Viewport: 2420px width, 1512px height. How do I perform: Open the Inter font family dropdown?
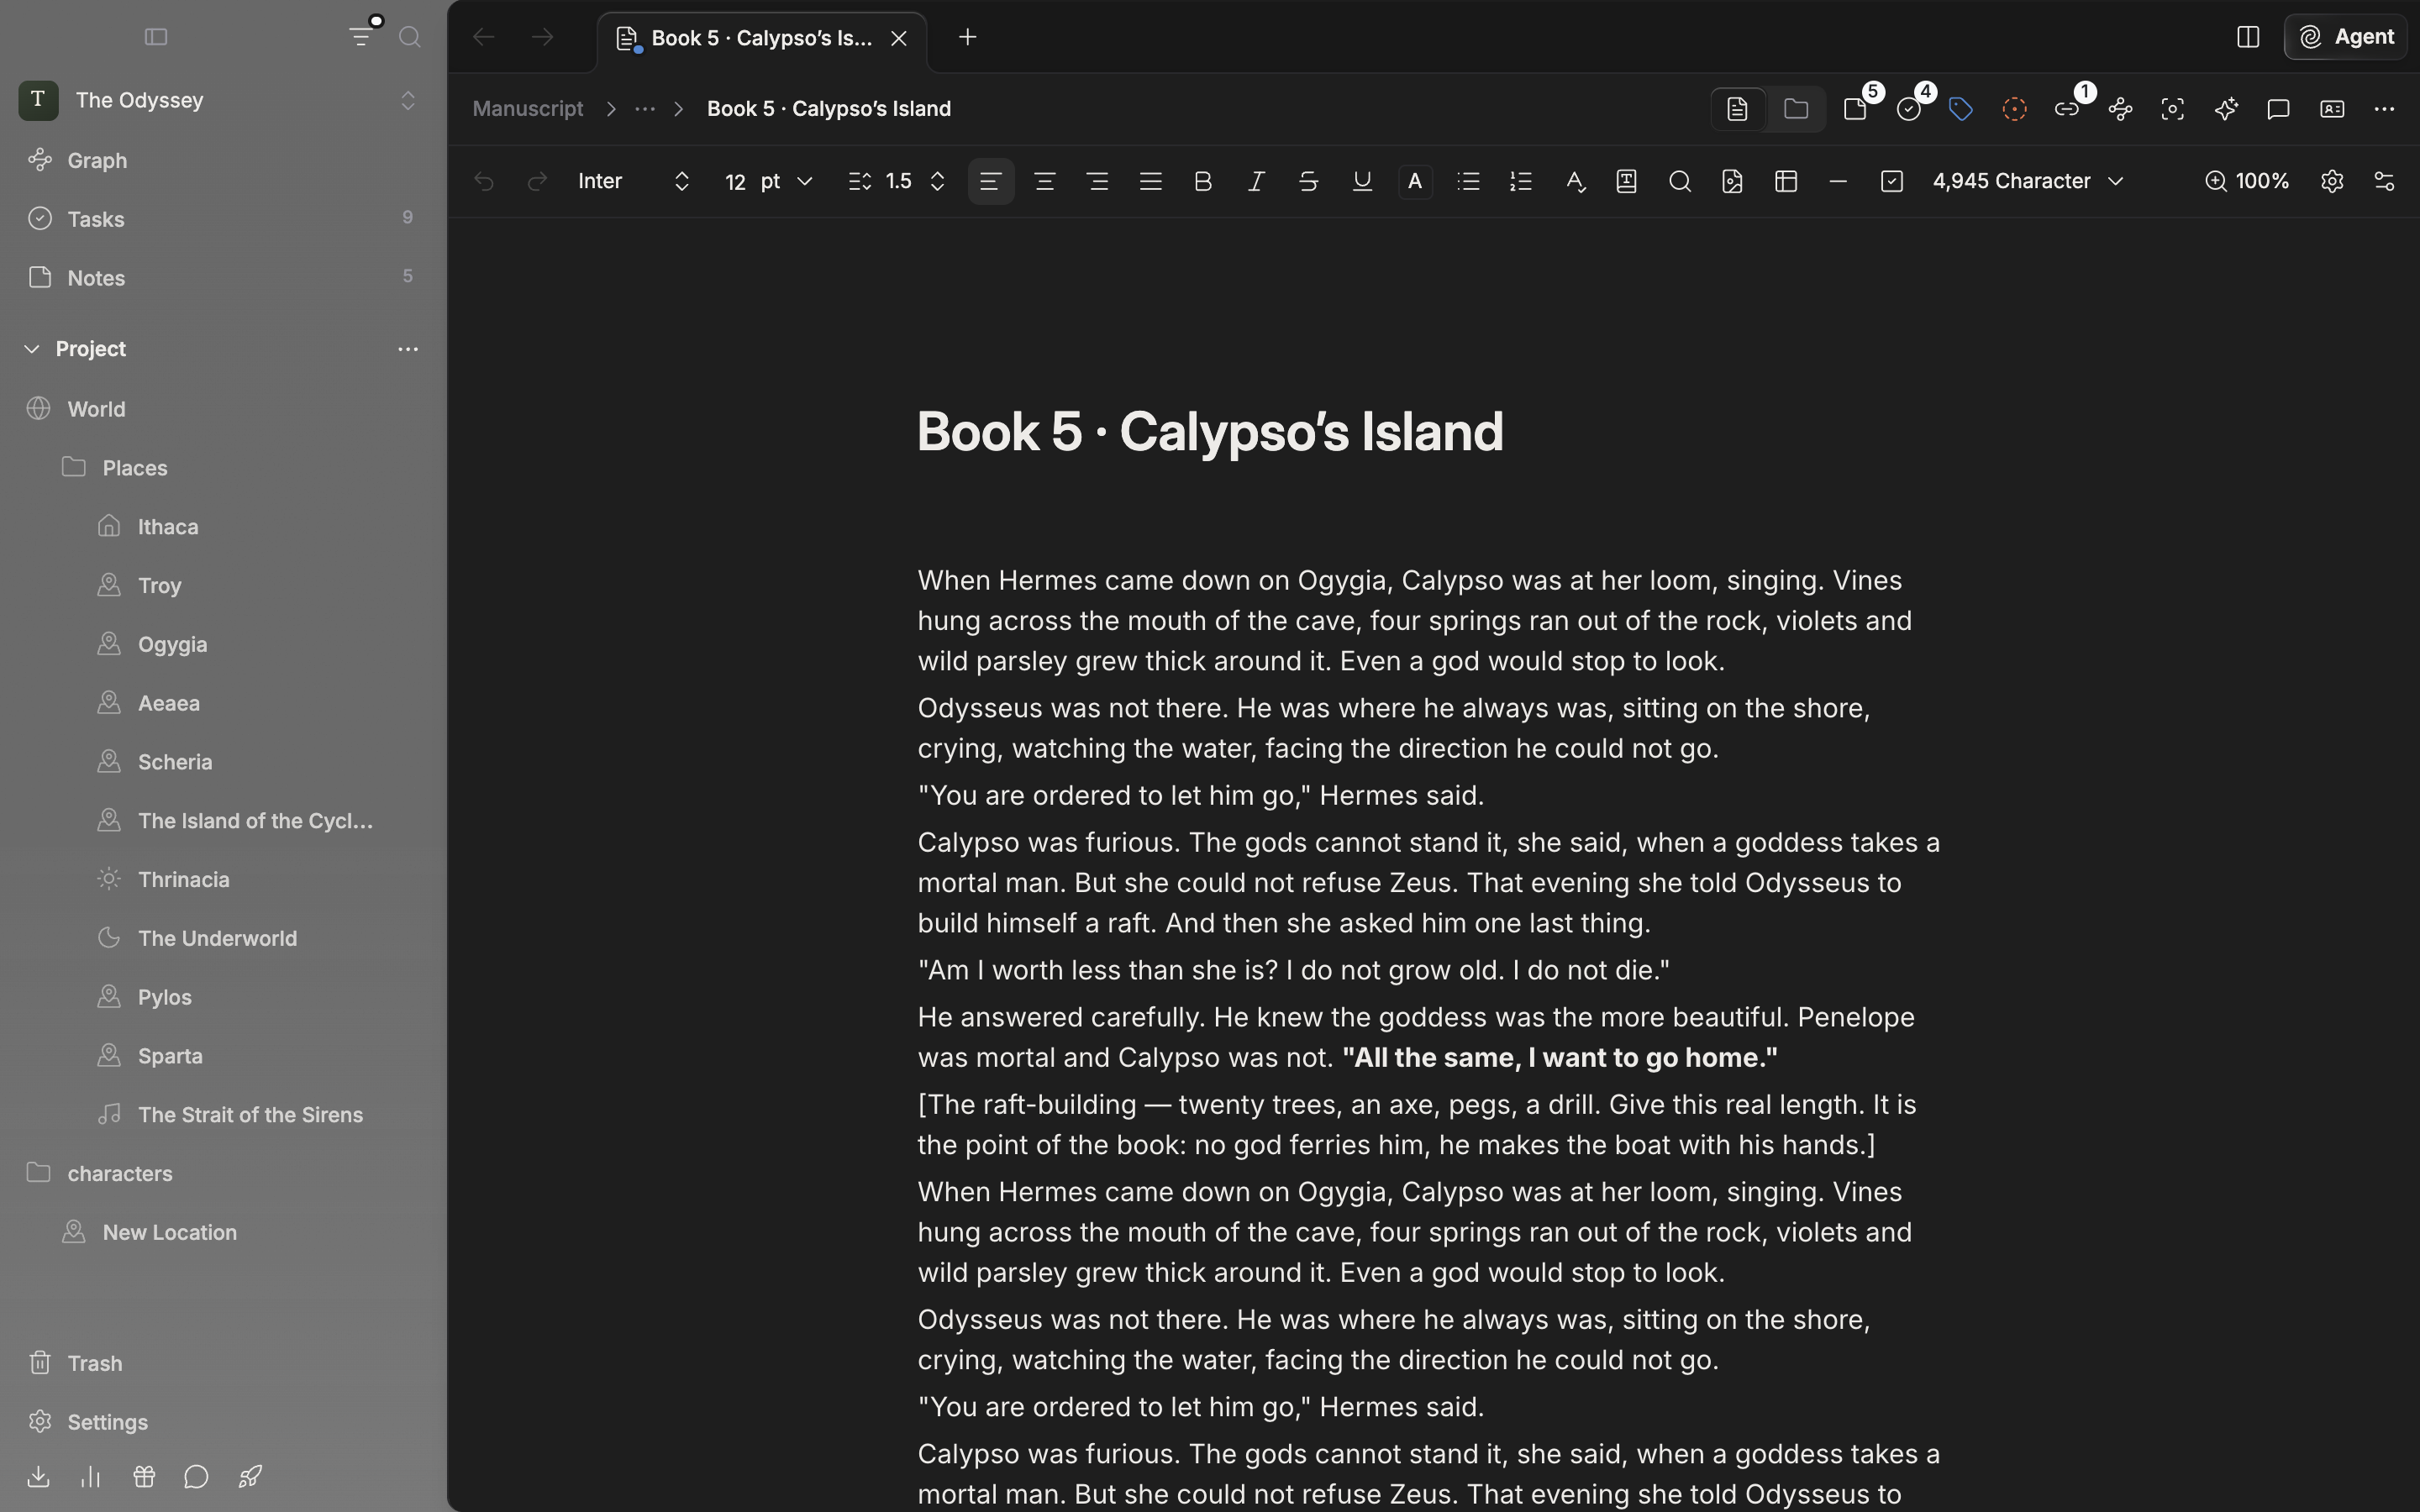coord(634,181)
